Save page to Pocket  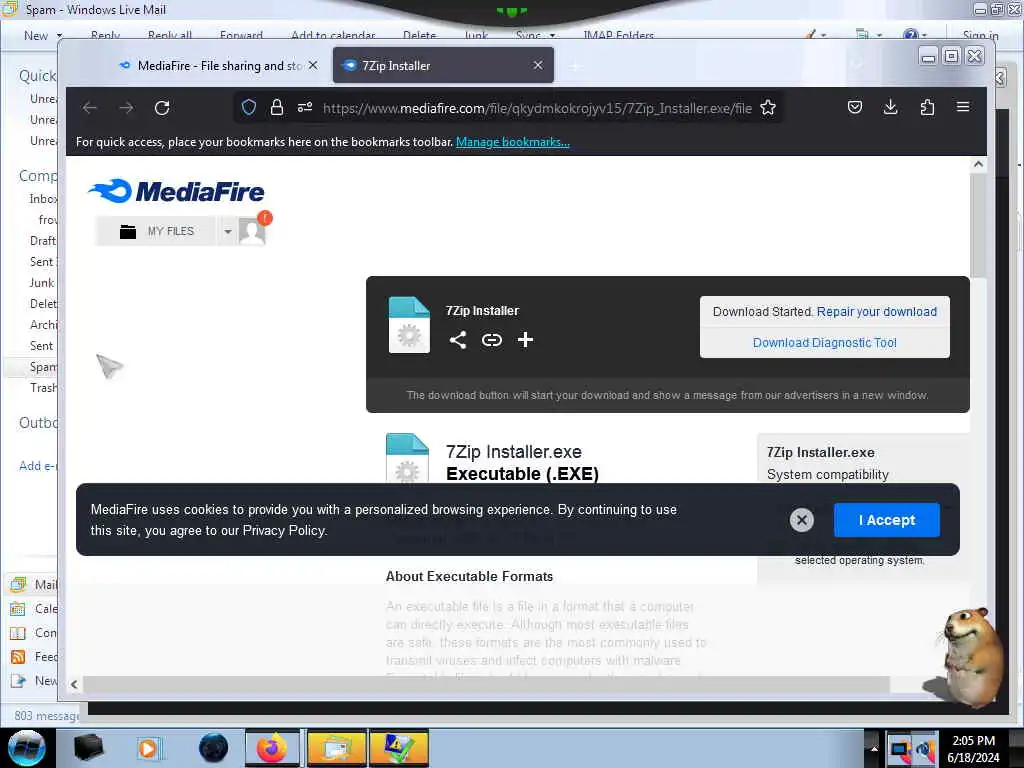(855, 107)
